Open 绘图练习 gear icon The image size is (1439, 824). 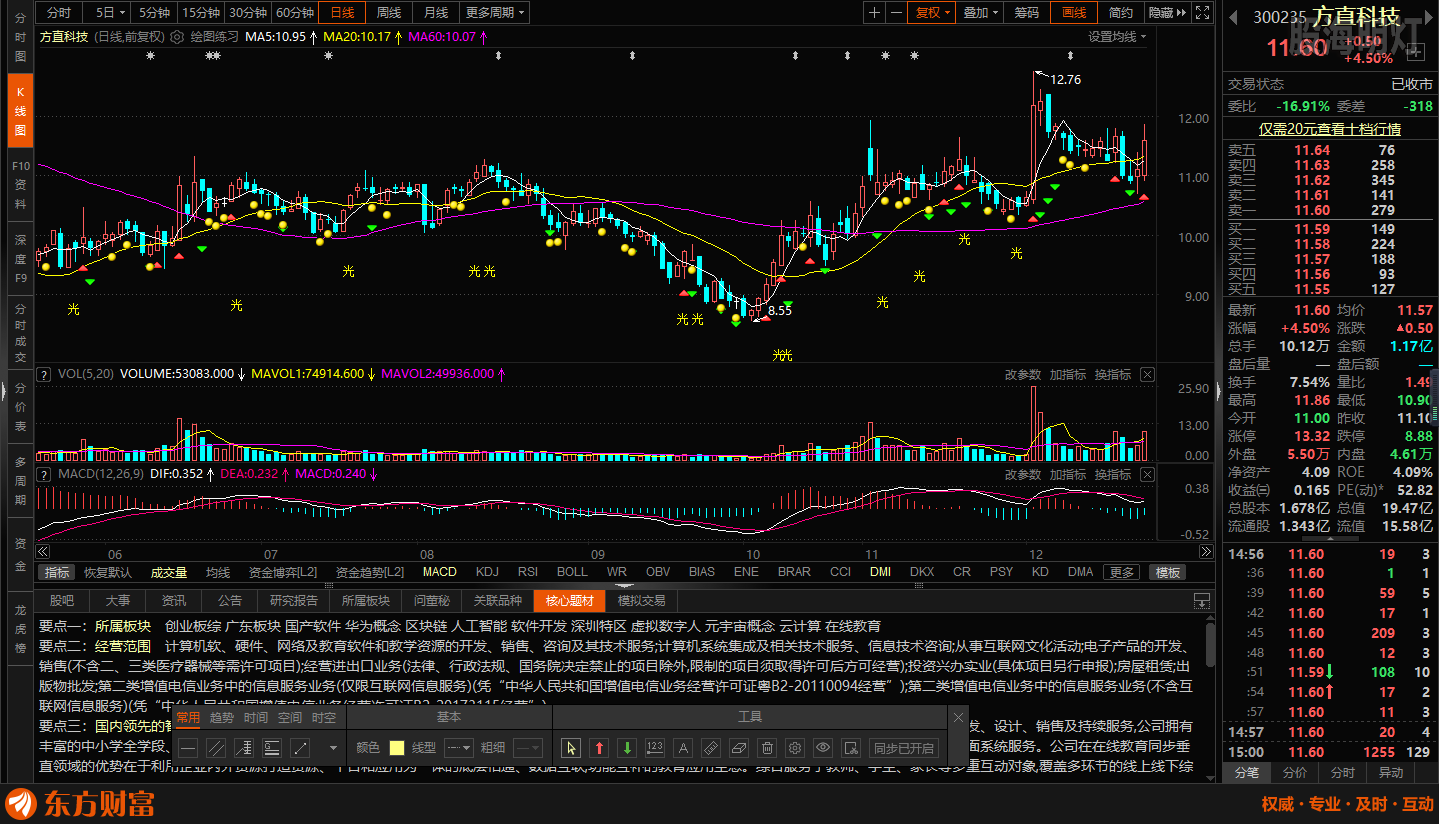[178, 36]
